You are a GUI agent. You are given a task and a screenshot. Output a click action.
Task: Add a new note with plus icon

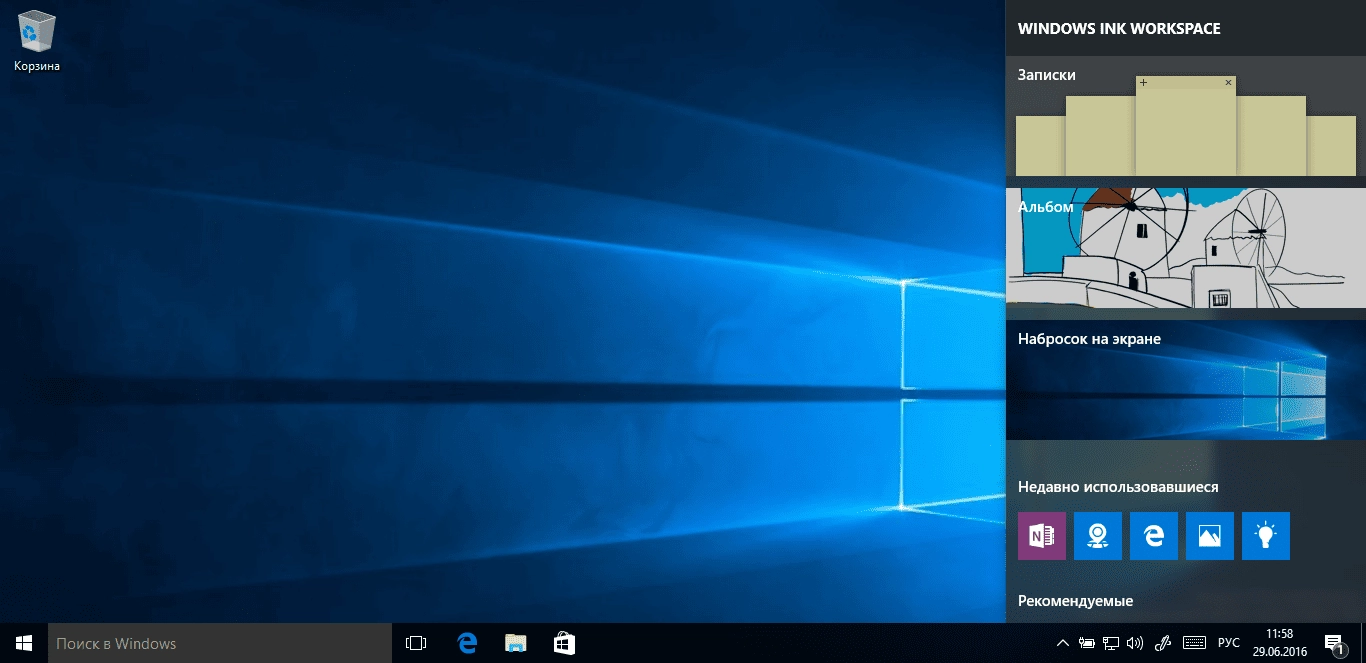[1143, 82]
